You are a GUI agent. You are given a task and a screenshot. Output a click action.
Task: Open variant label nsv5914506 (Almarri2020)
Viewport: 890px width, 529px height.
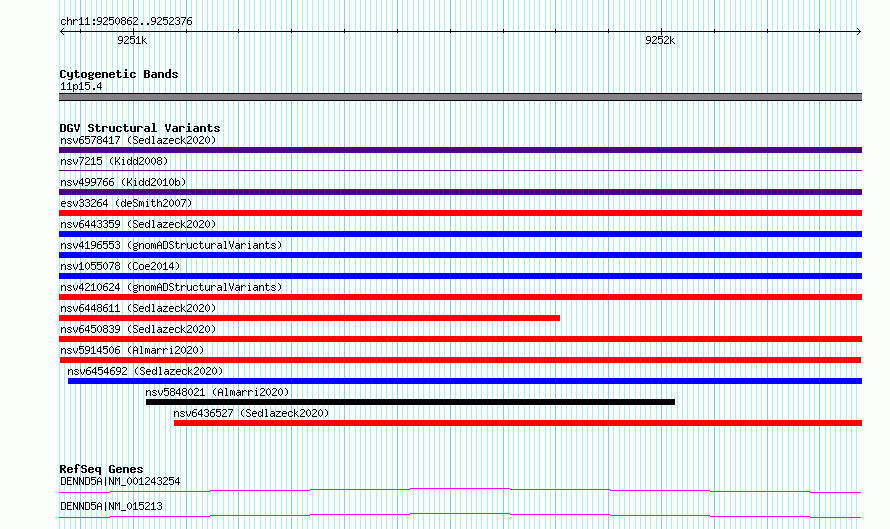[x=132, y=350]
